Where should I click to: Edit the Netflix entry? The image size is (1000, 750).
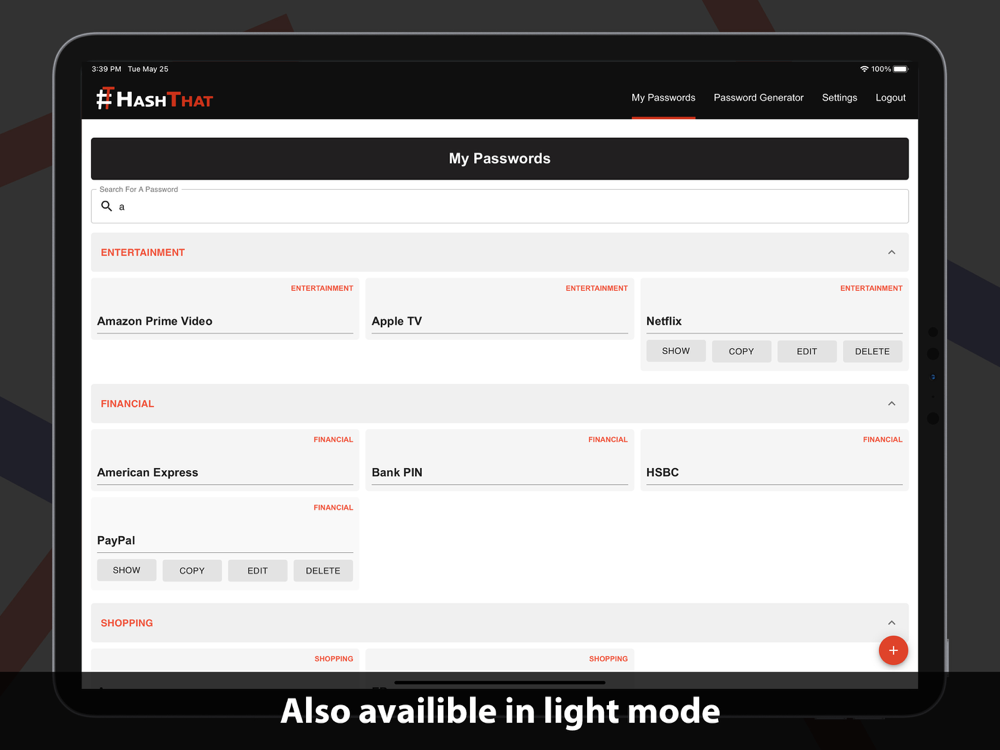coord(807,351)
